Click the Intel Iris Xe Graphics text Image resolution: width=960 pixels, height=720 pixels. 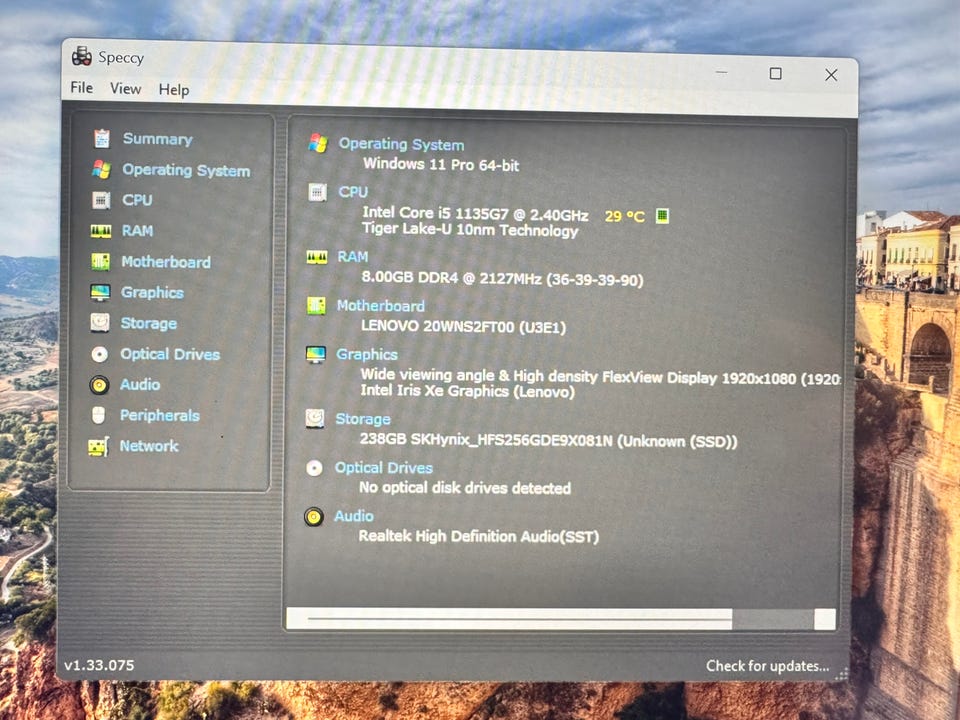(x=468, y=391)
